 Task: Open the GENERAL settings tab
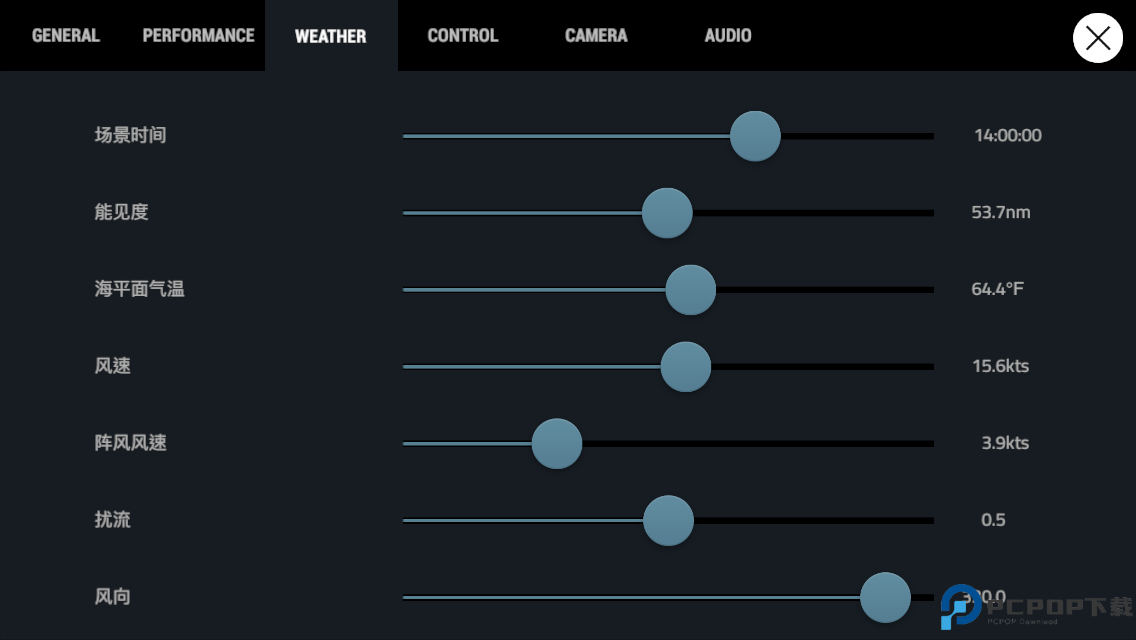66,36
